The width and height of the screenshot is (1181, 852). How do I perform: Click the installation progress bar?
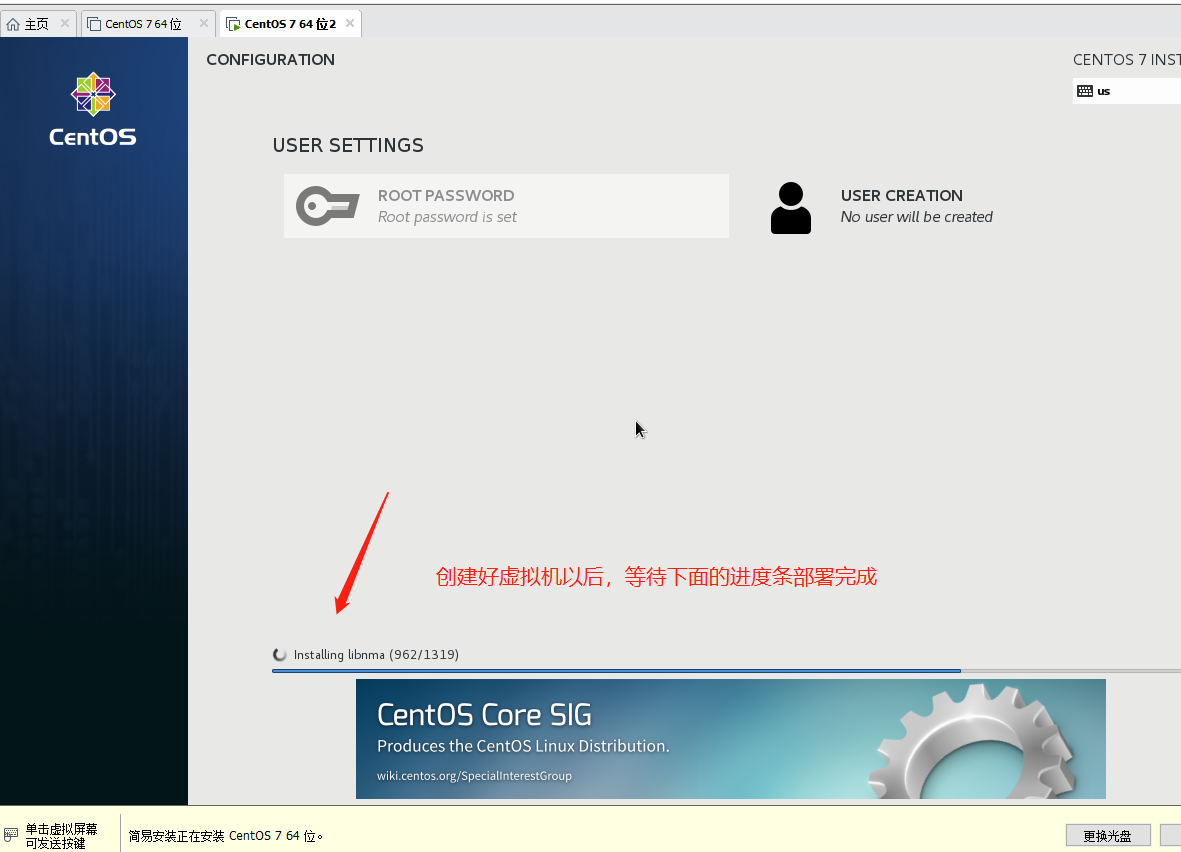pyautogui.click(x=726, y=670)
